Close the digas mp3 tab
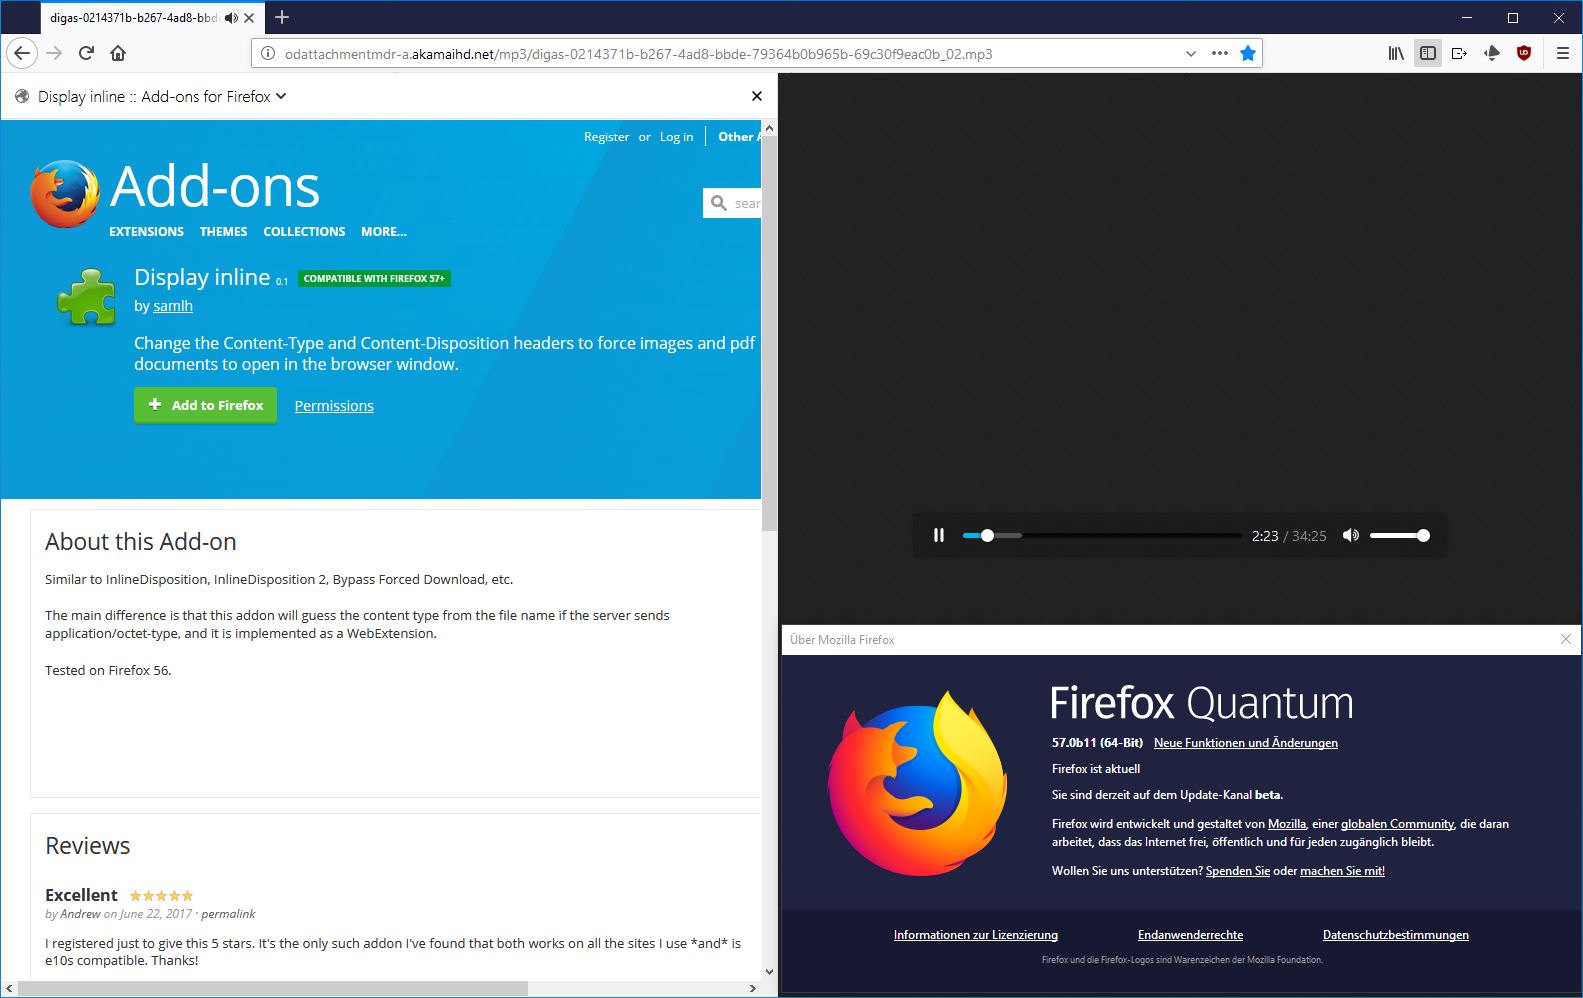The image size is (1583, 998). [x=249, y=18]
